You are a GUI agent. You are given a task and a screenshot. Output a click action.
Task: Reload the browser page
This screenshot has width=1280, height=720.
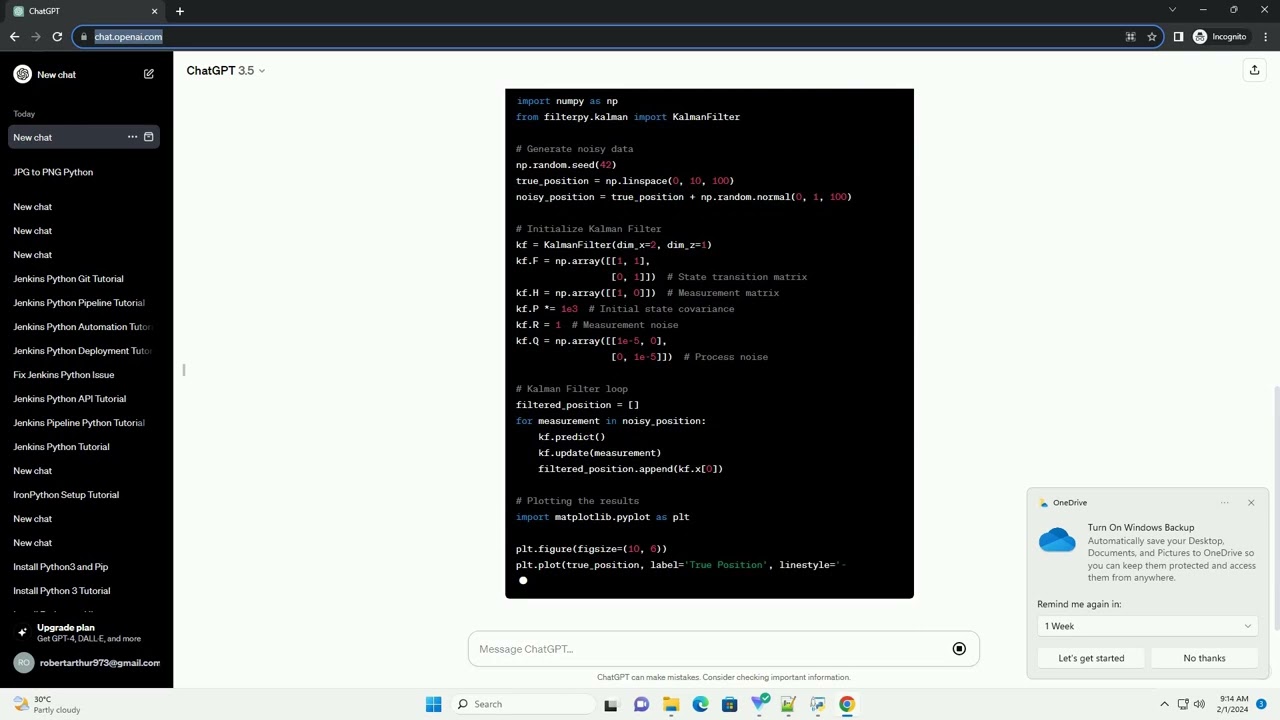[x=57, y=37]
